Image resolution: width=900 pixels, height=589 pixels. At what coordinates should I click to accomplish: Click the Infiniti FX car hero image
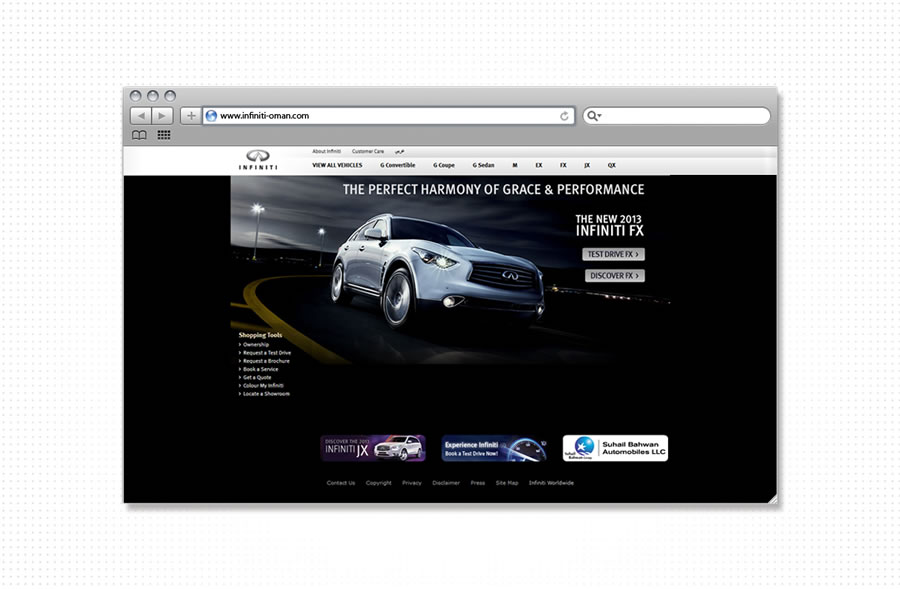click(x=437, y=270)
